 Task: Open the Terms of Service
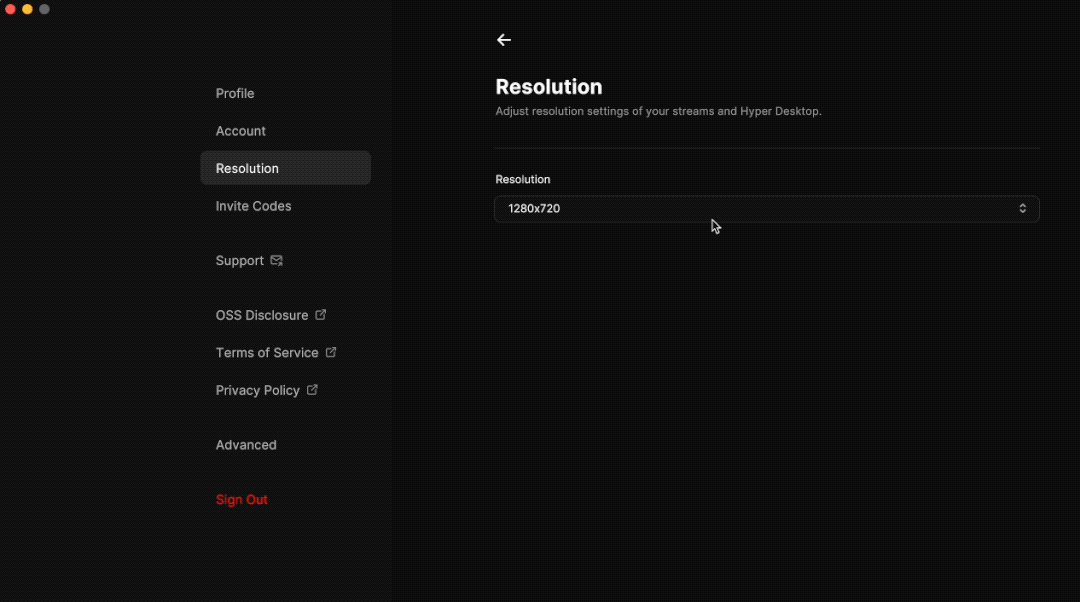[x=267, y=352]
